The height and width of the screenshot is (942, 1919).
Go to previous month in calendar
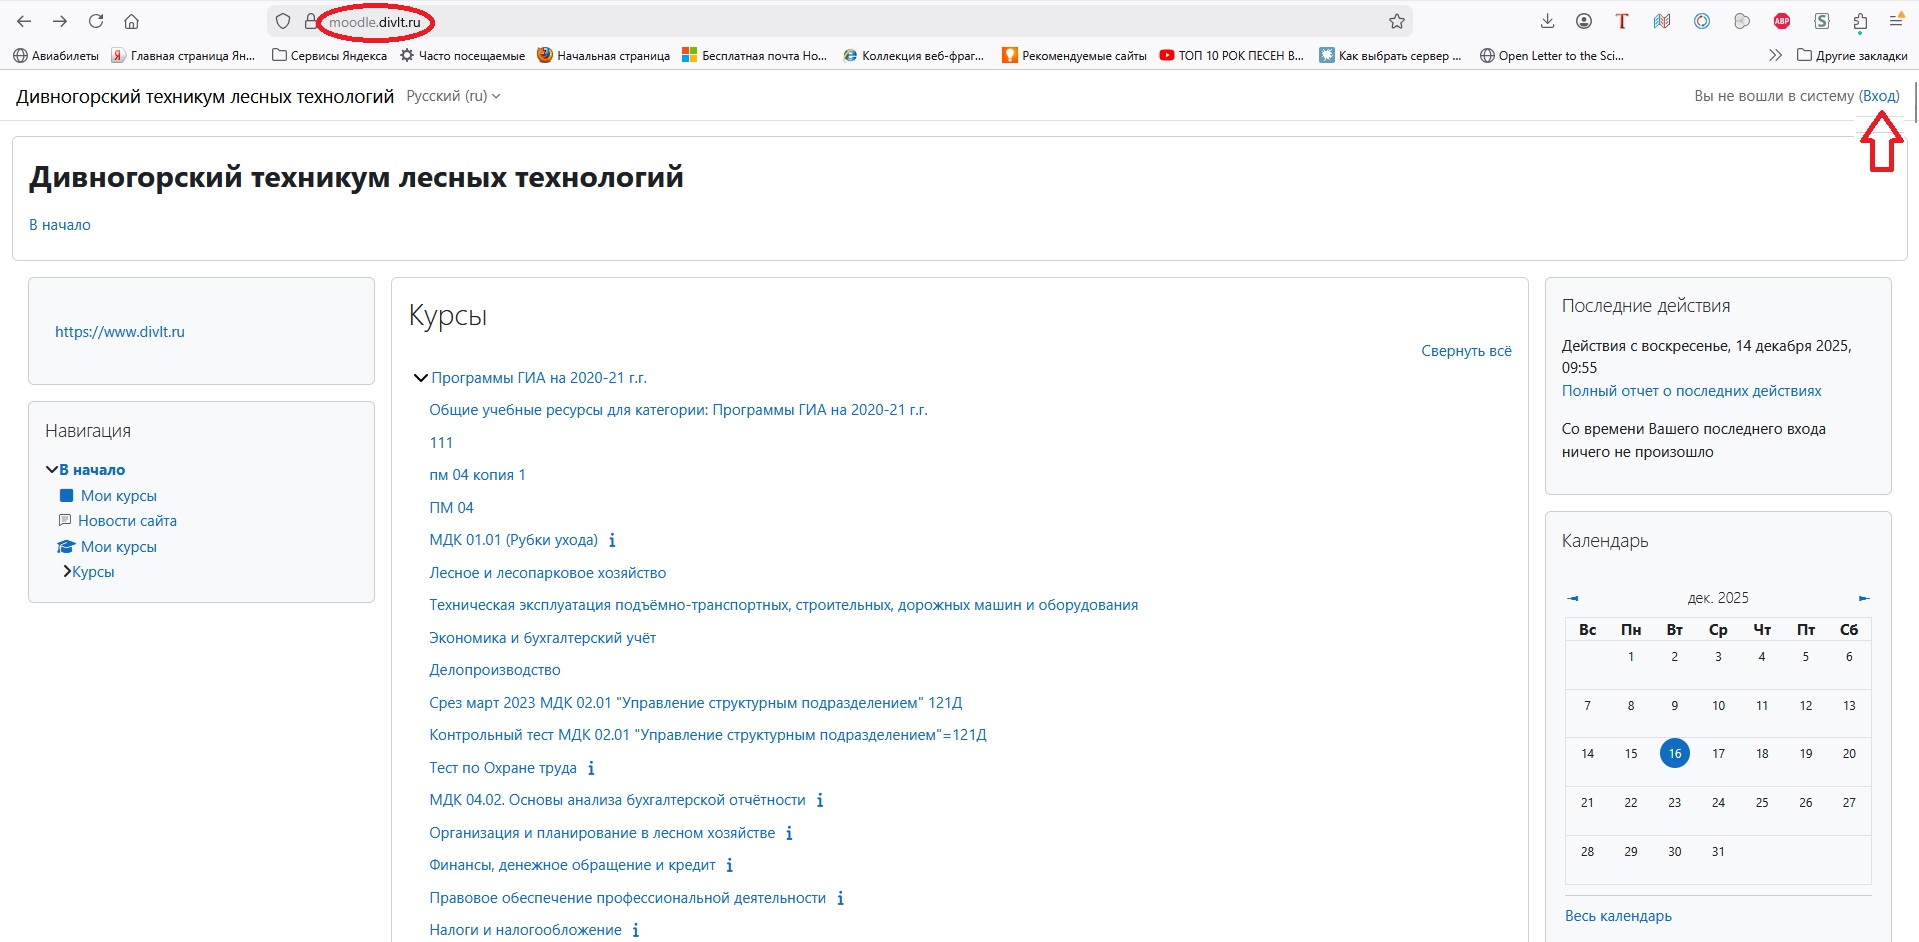pos(1573,598)
